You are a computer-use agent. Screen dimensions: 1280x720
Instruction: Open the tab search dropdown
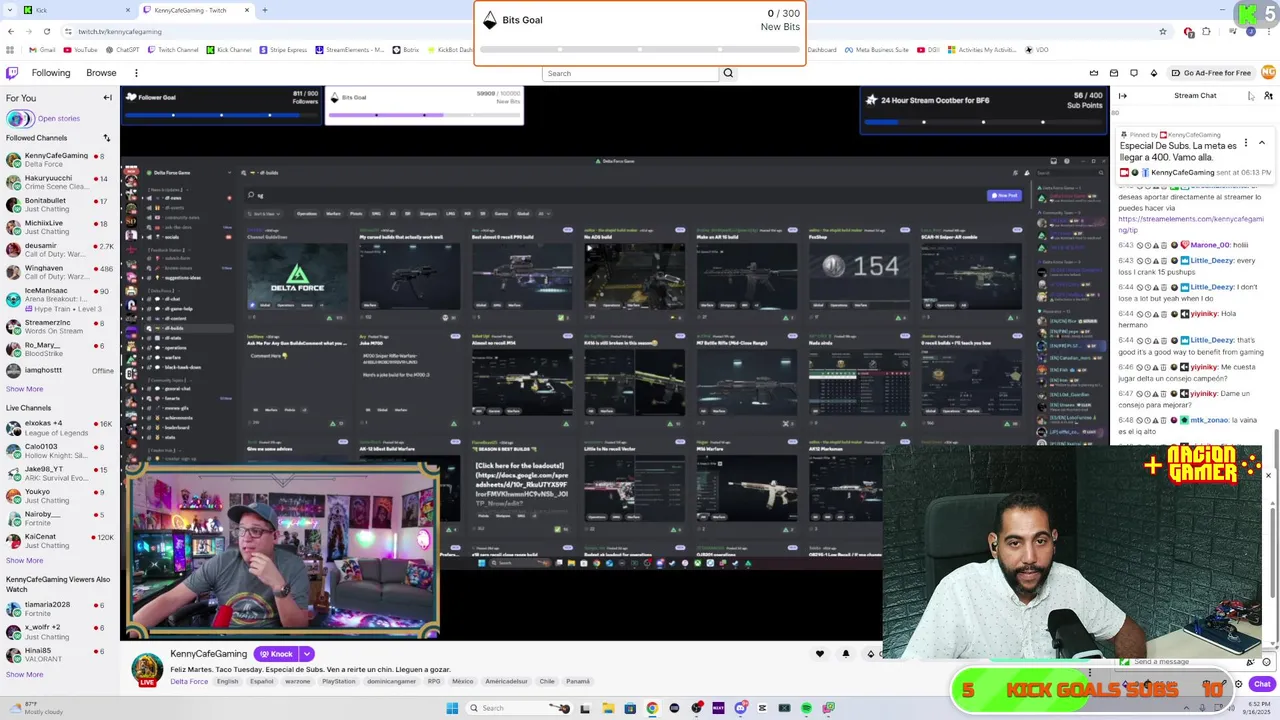(x=10, y=10)
